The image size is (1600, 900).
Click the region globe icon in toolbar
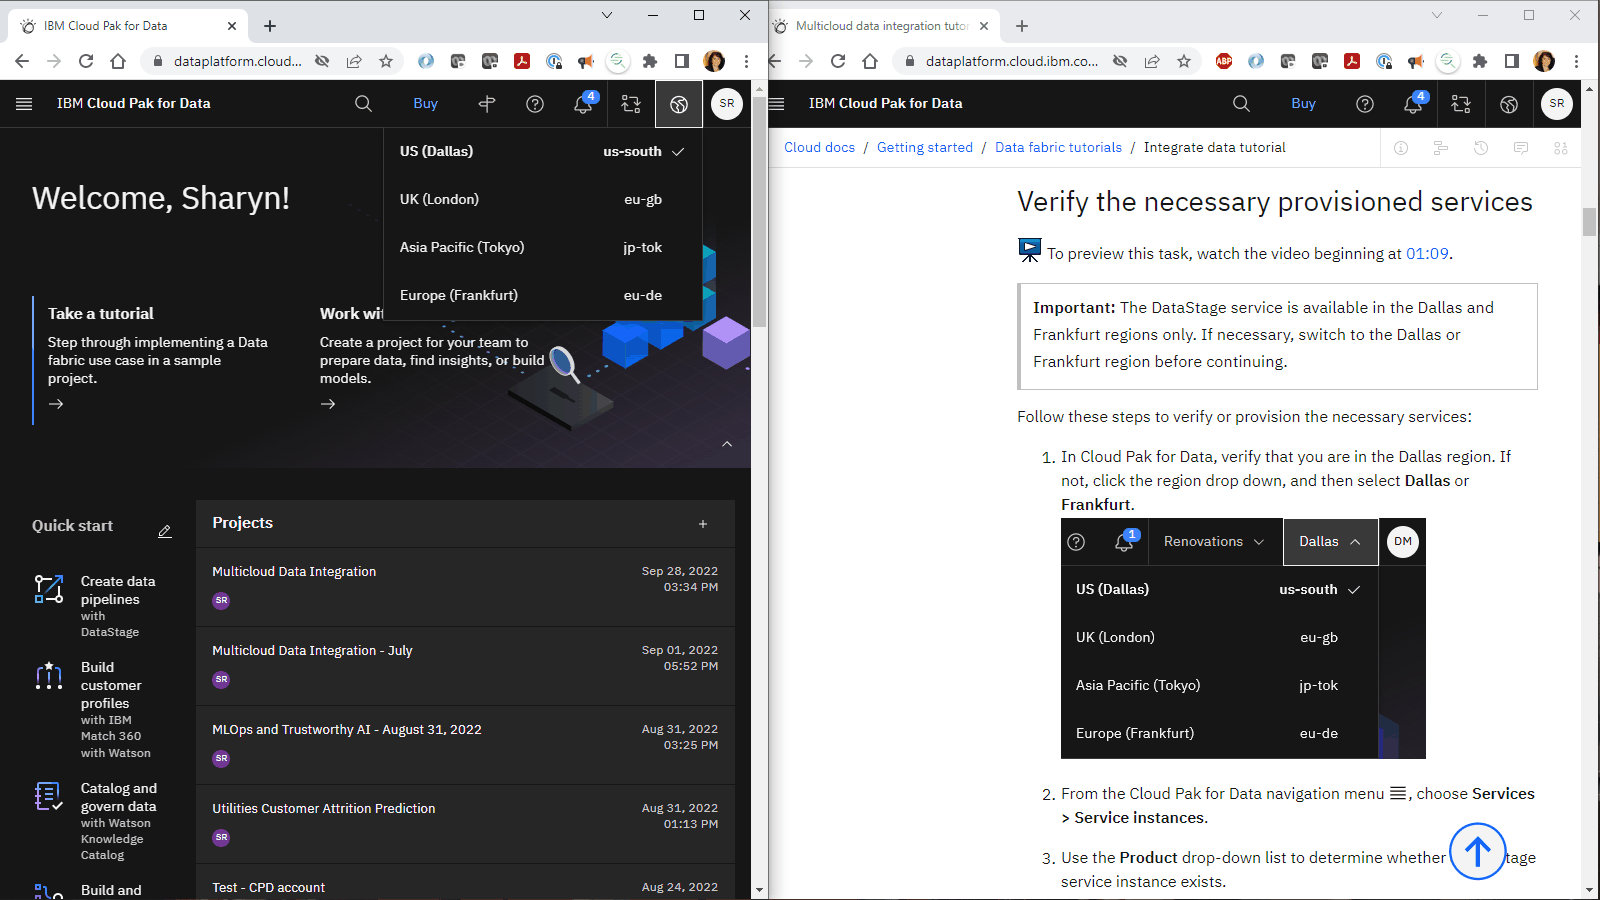[679, 104]
